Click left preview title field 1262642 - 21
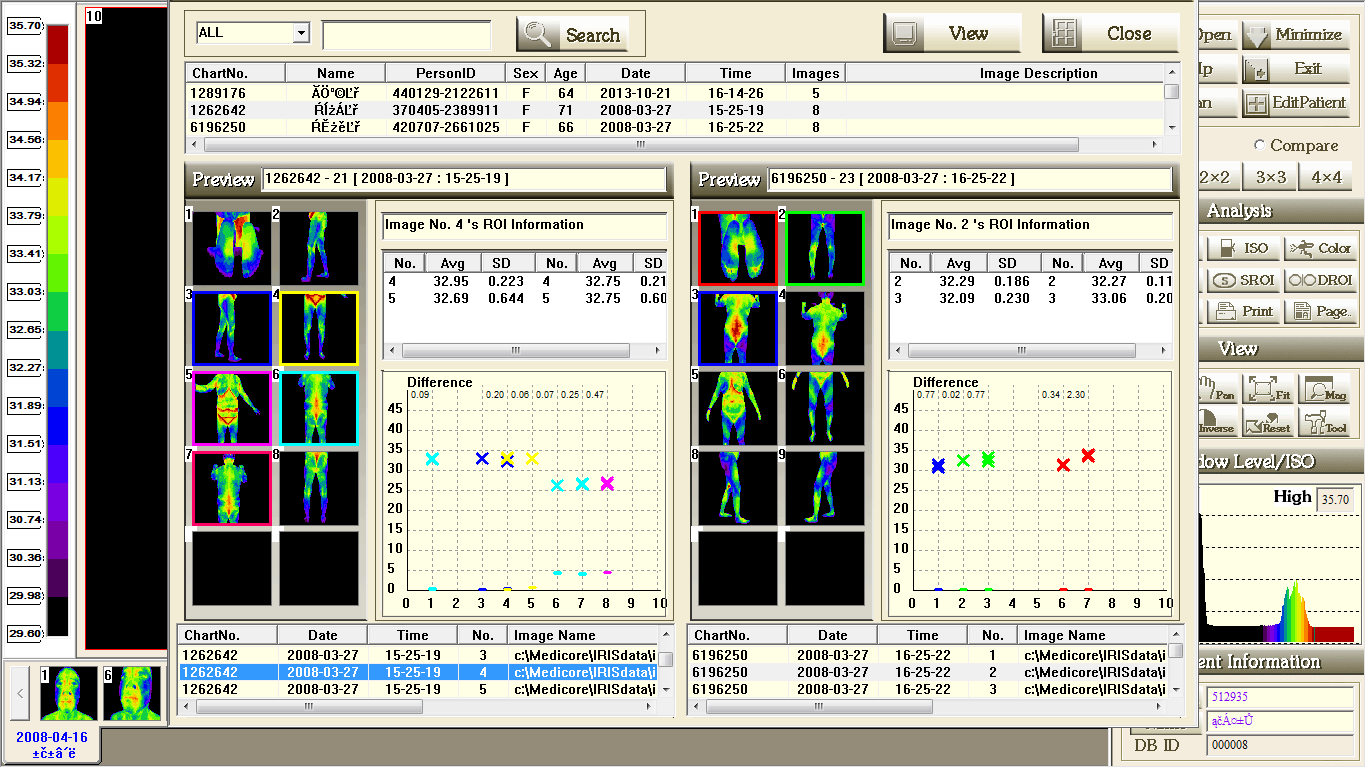Image resolution: width=1366 pixels, height=768 pixels. tap(463, 179)
